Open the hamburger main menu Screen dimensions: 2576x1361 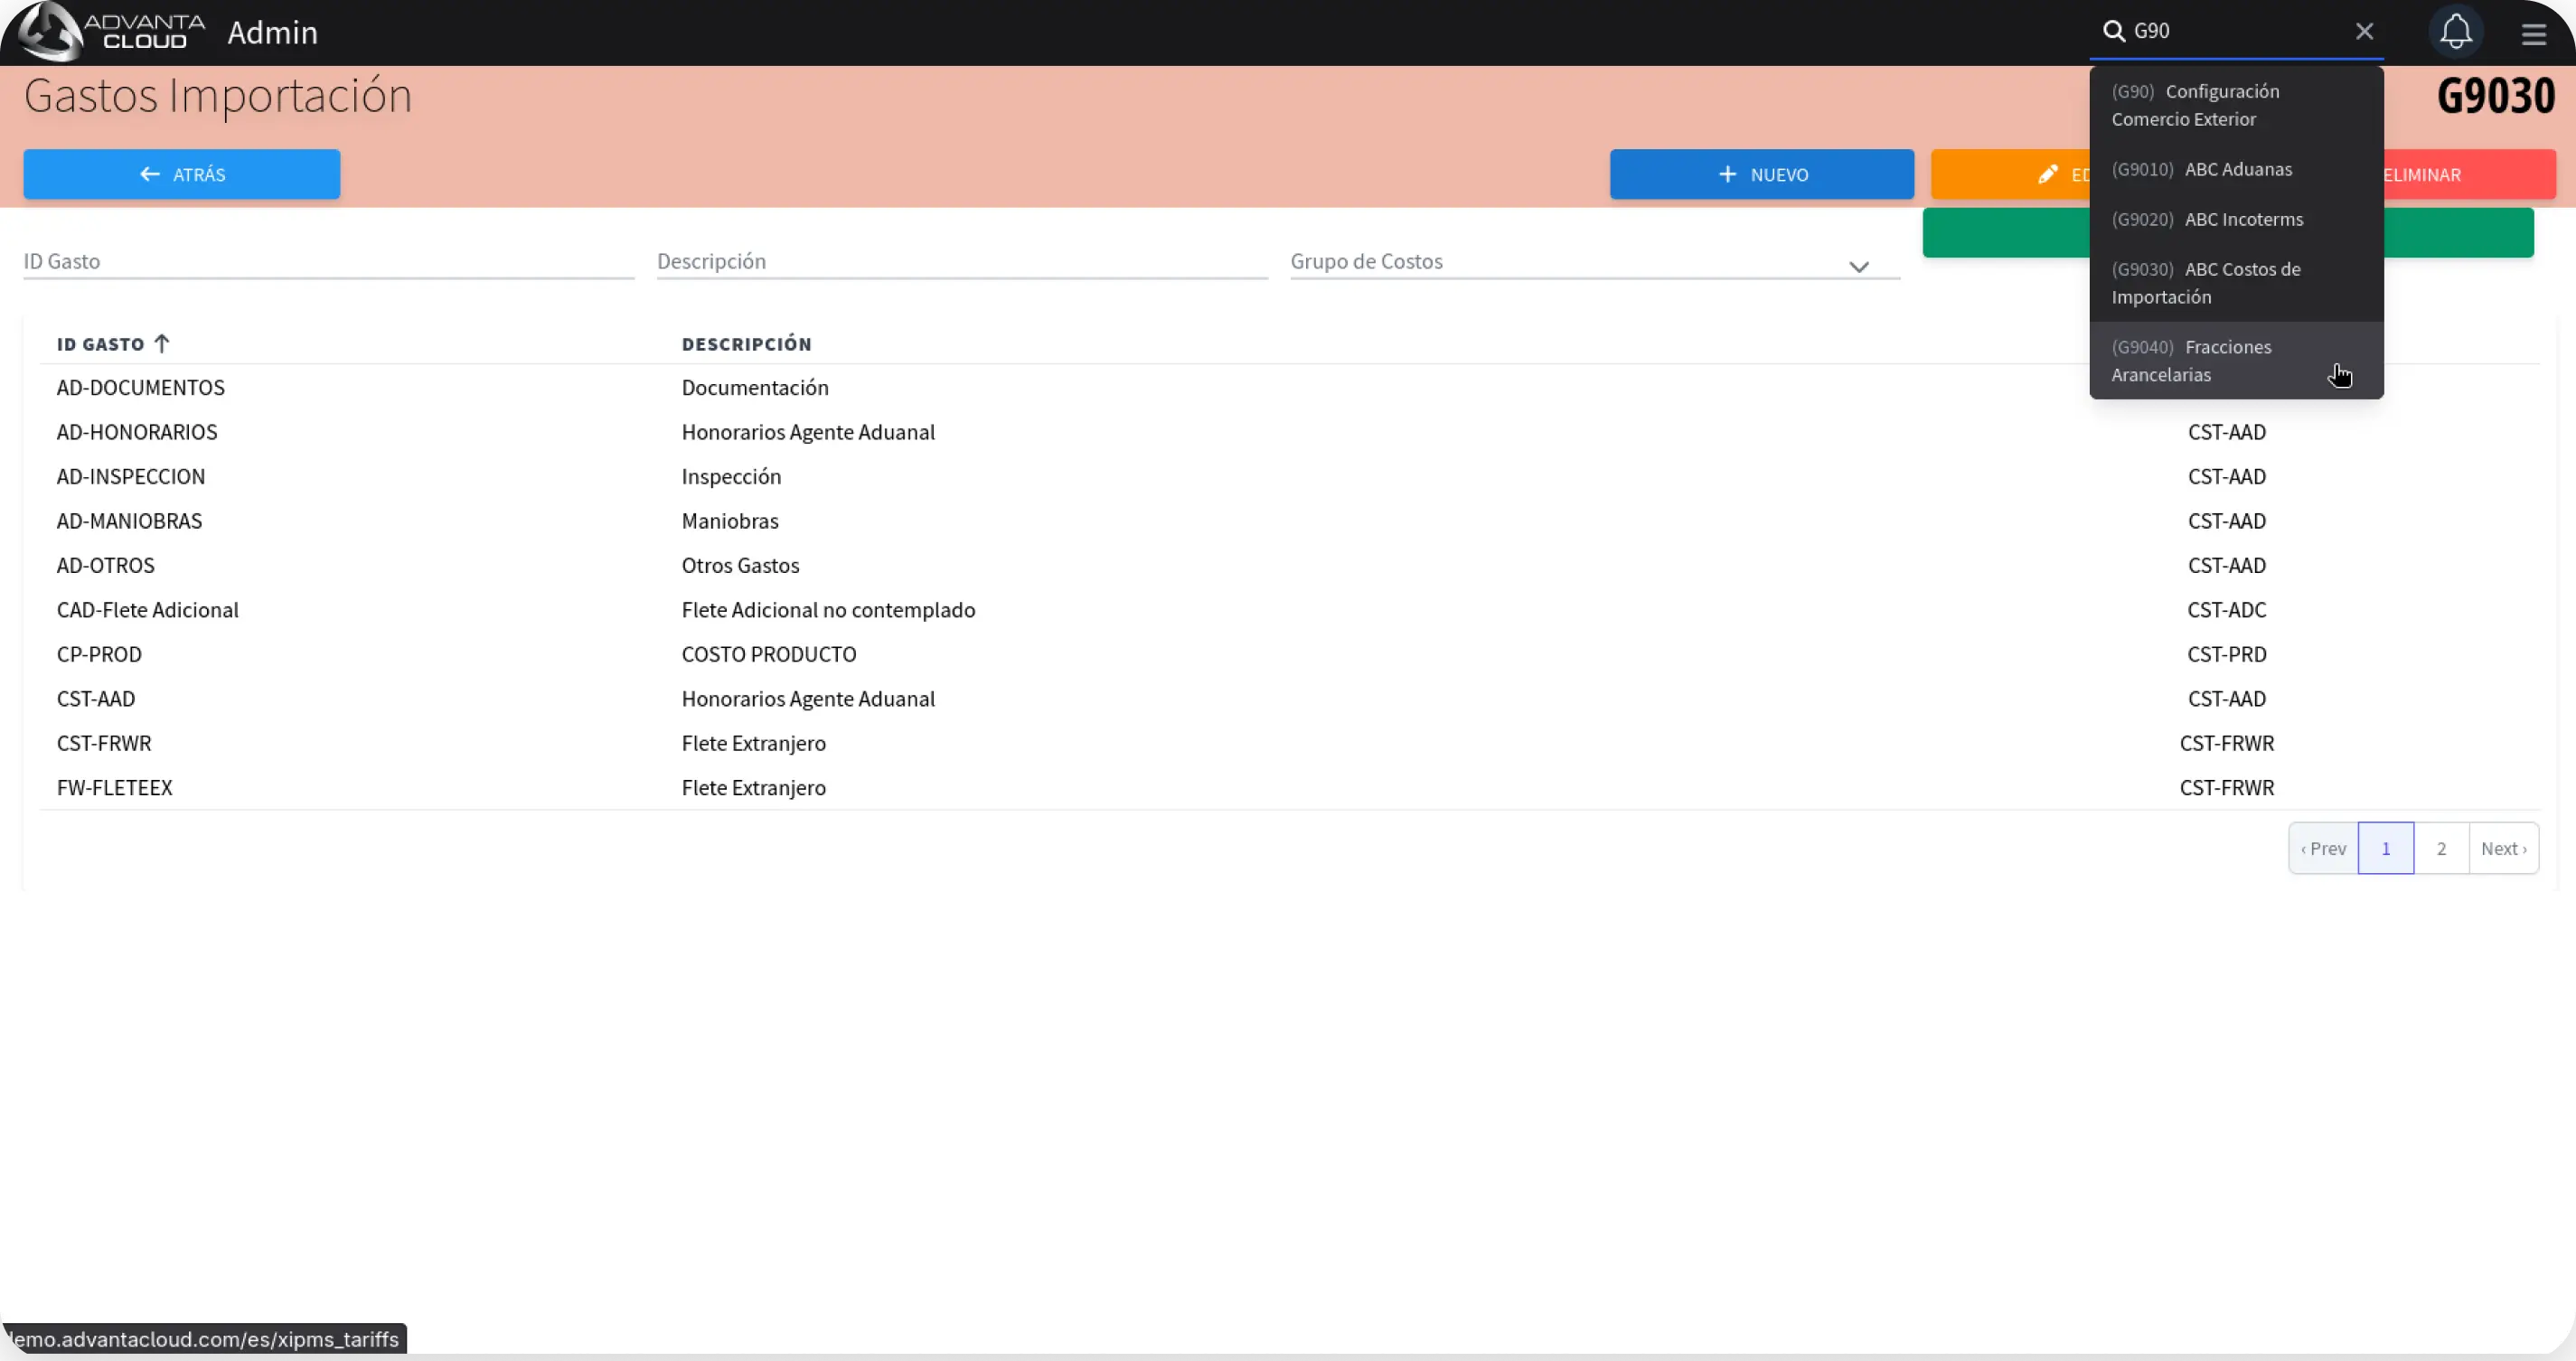tap(2533, 34)
